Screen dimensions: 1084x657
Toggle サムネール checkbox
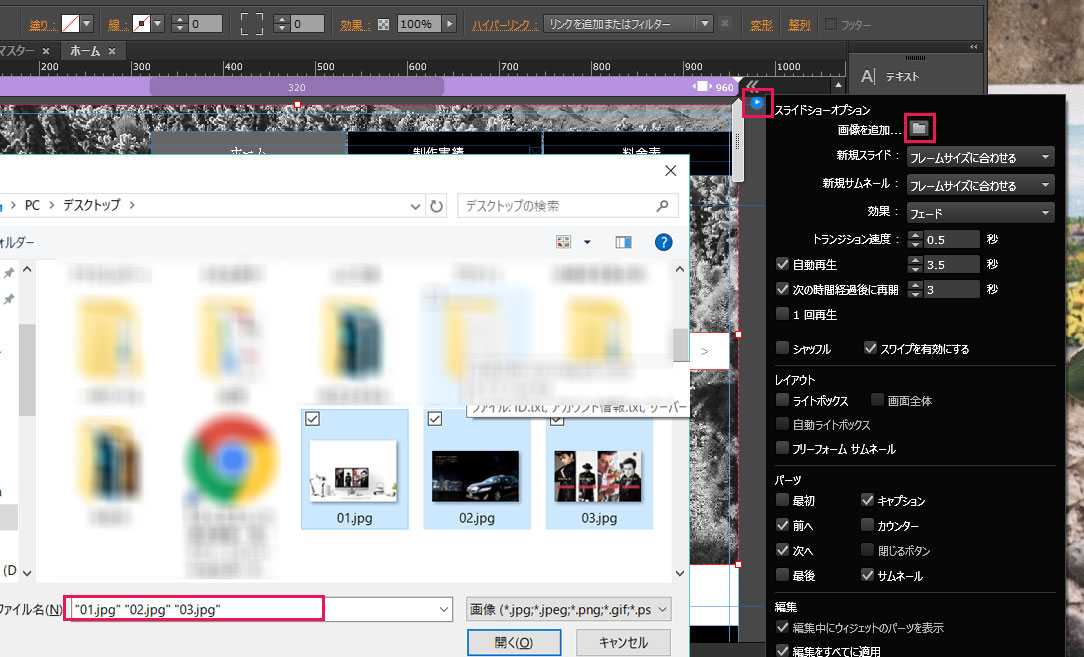pyautogui.click(x=868, y=575)
